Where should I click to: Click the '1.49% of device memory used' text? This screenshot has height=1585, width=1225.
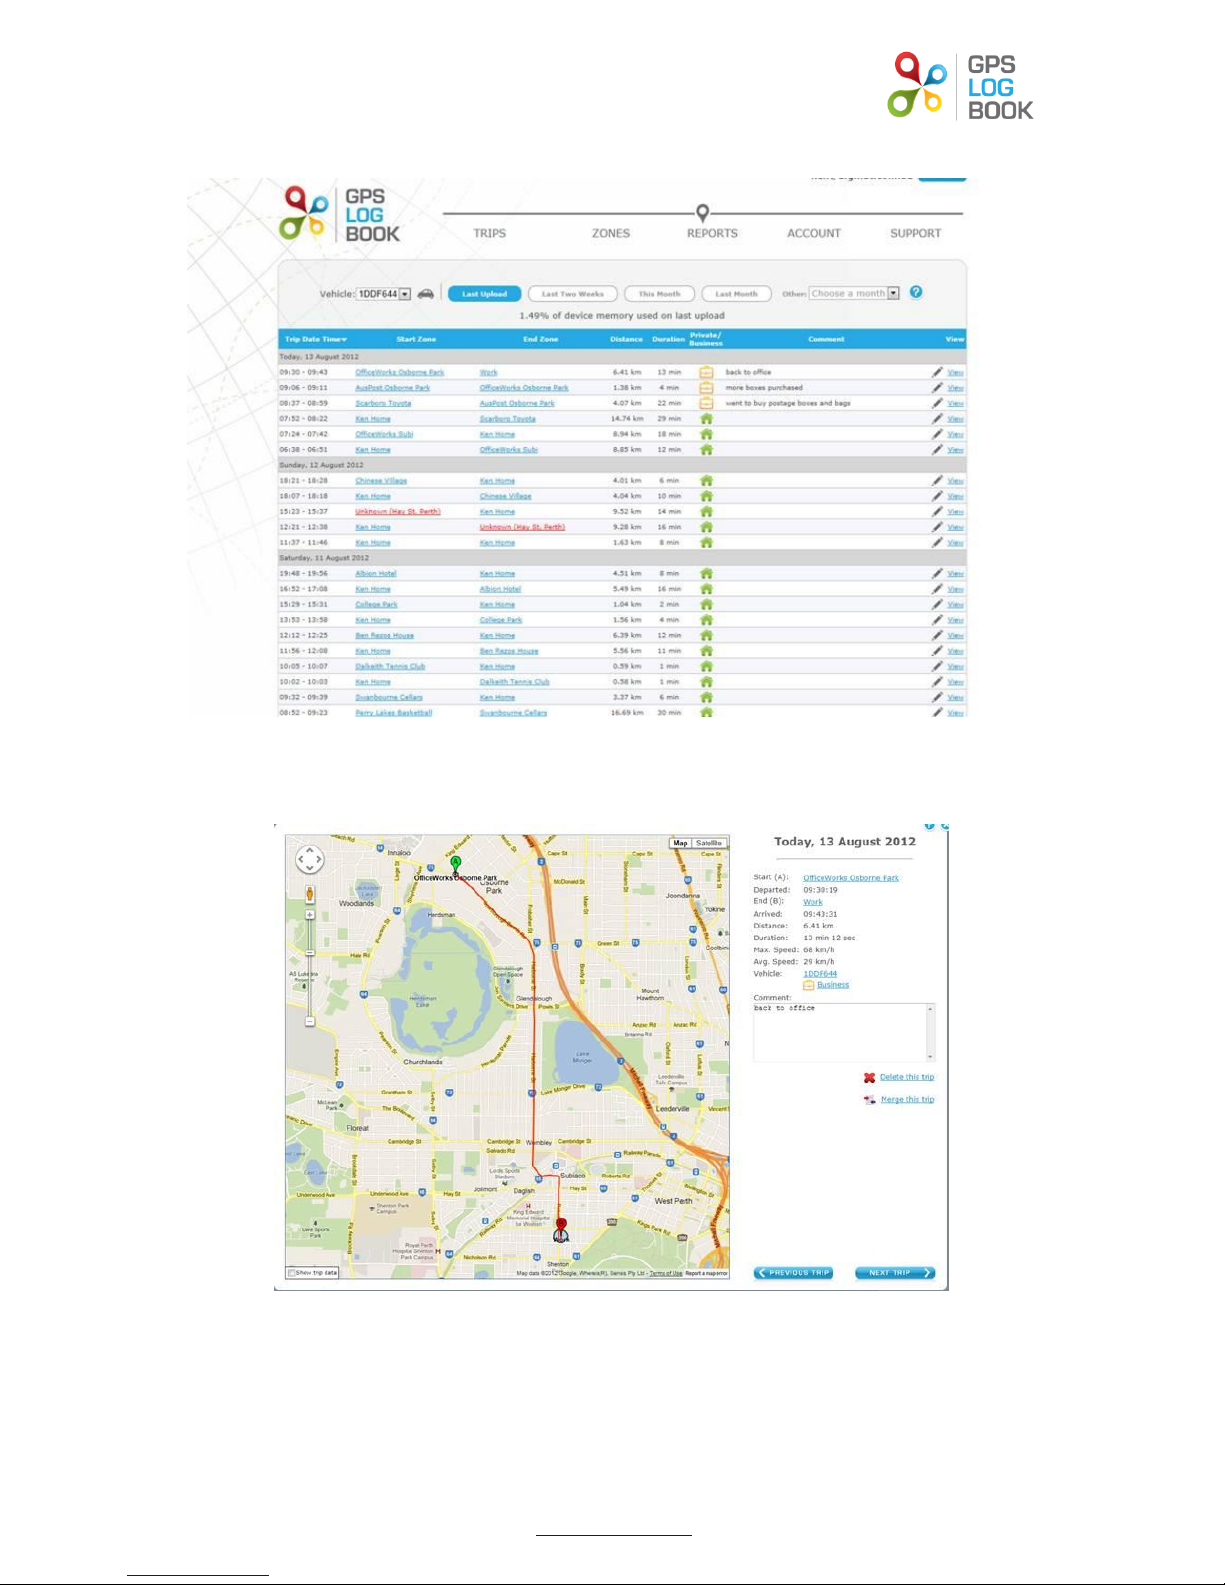click(622, 316)
